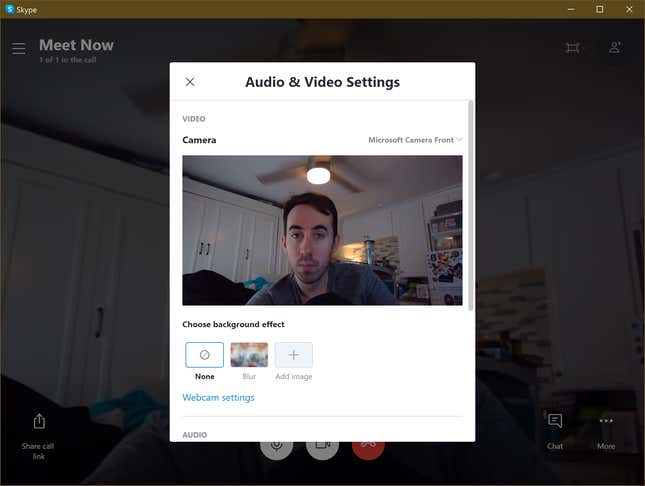
Task: Add a custom background image
Action: click(x=294, y=355)
